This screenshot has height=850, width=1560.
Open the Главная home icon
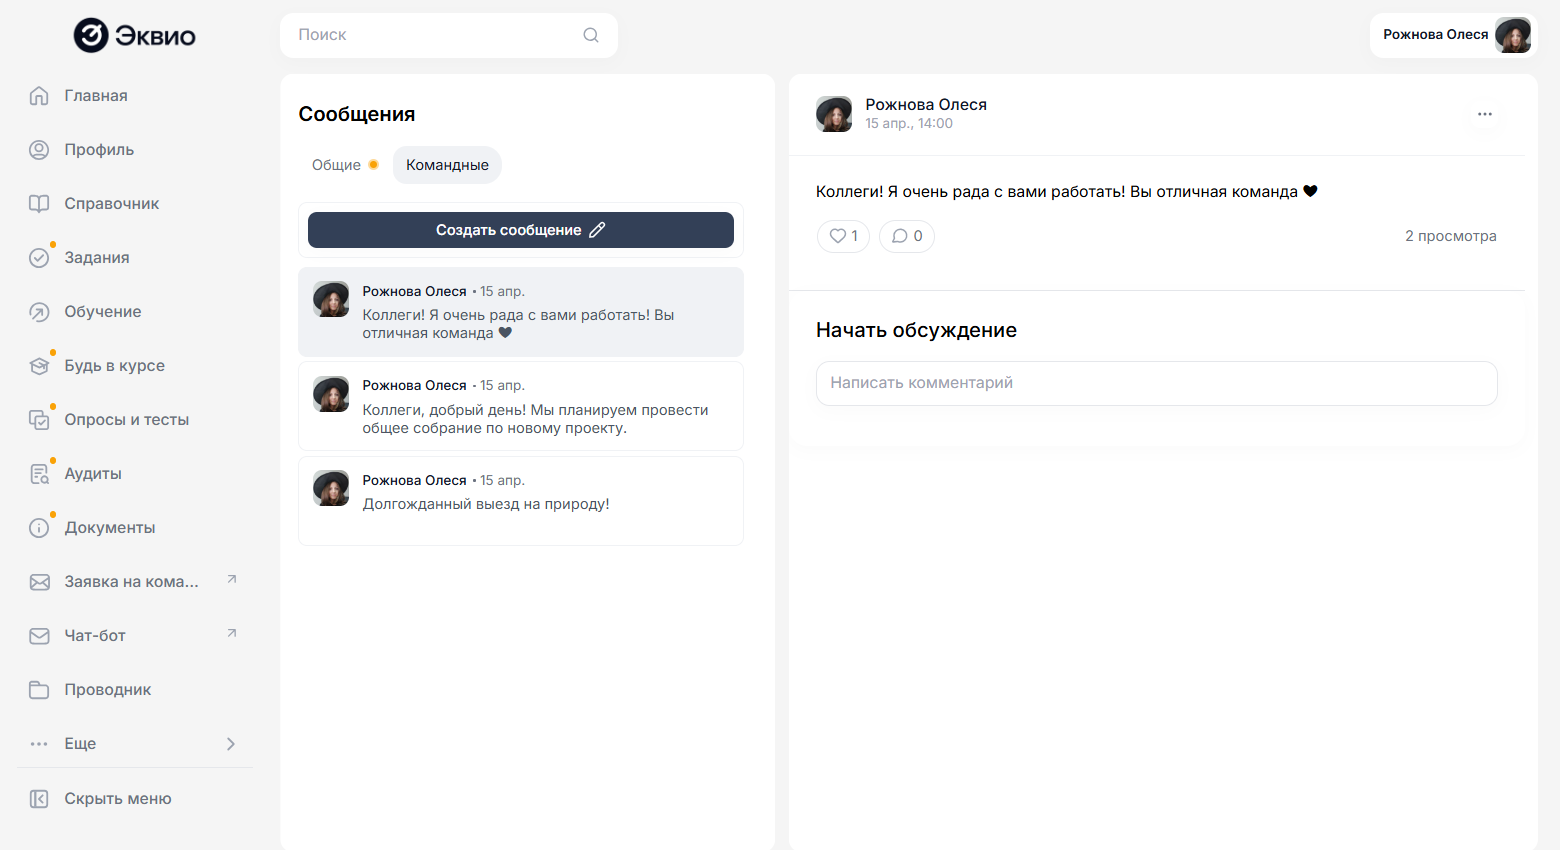click(39, 96)
